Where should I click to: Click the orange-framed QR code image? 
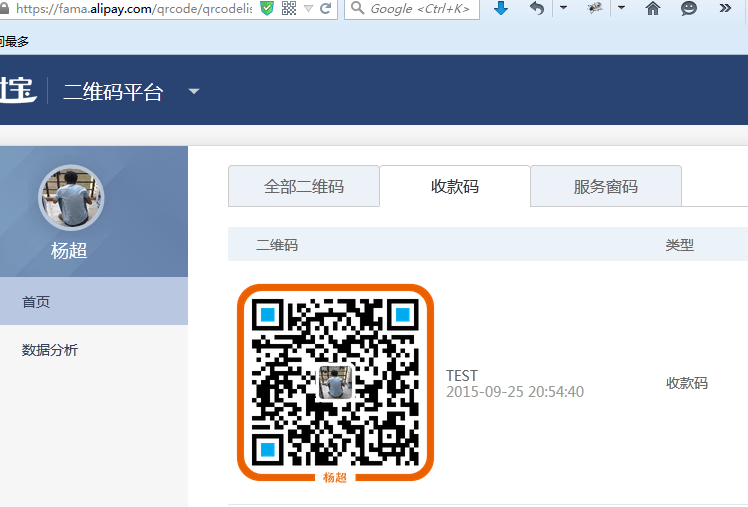point(335,383)
